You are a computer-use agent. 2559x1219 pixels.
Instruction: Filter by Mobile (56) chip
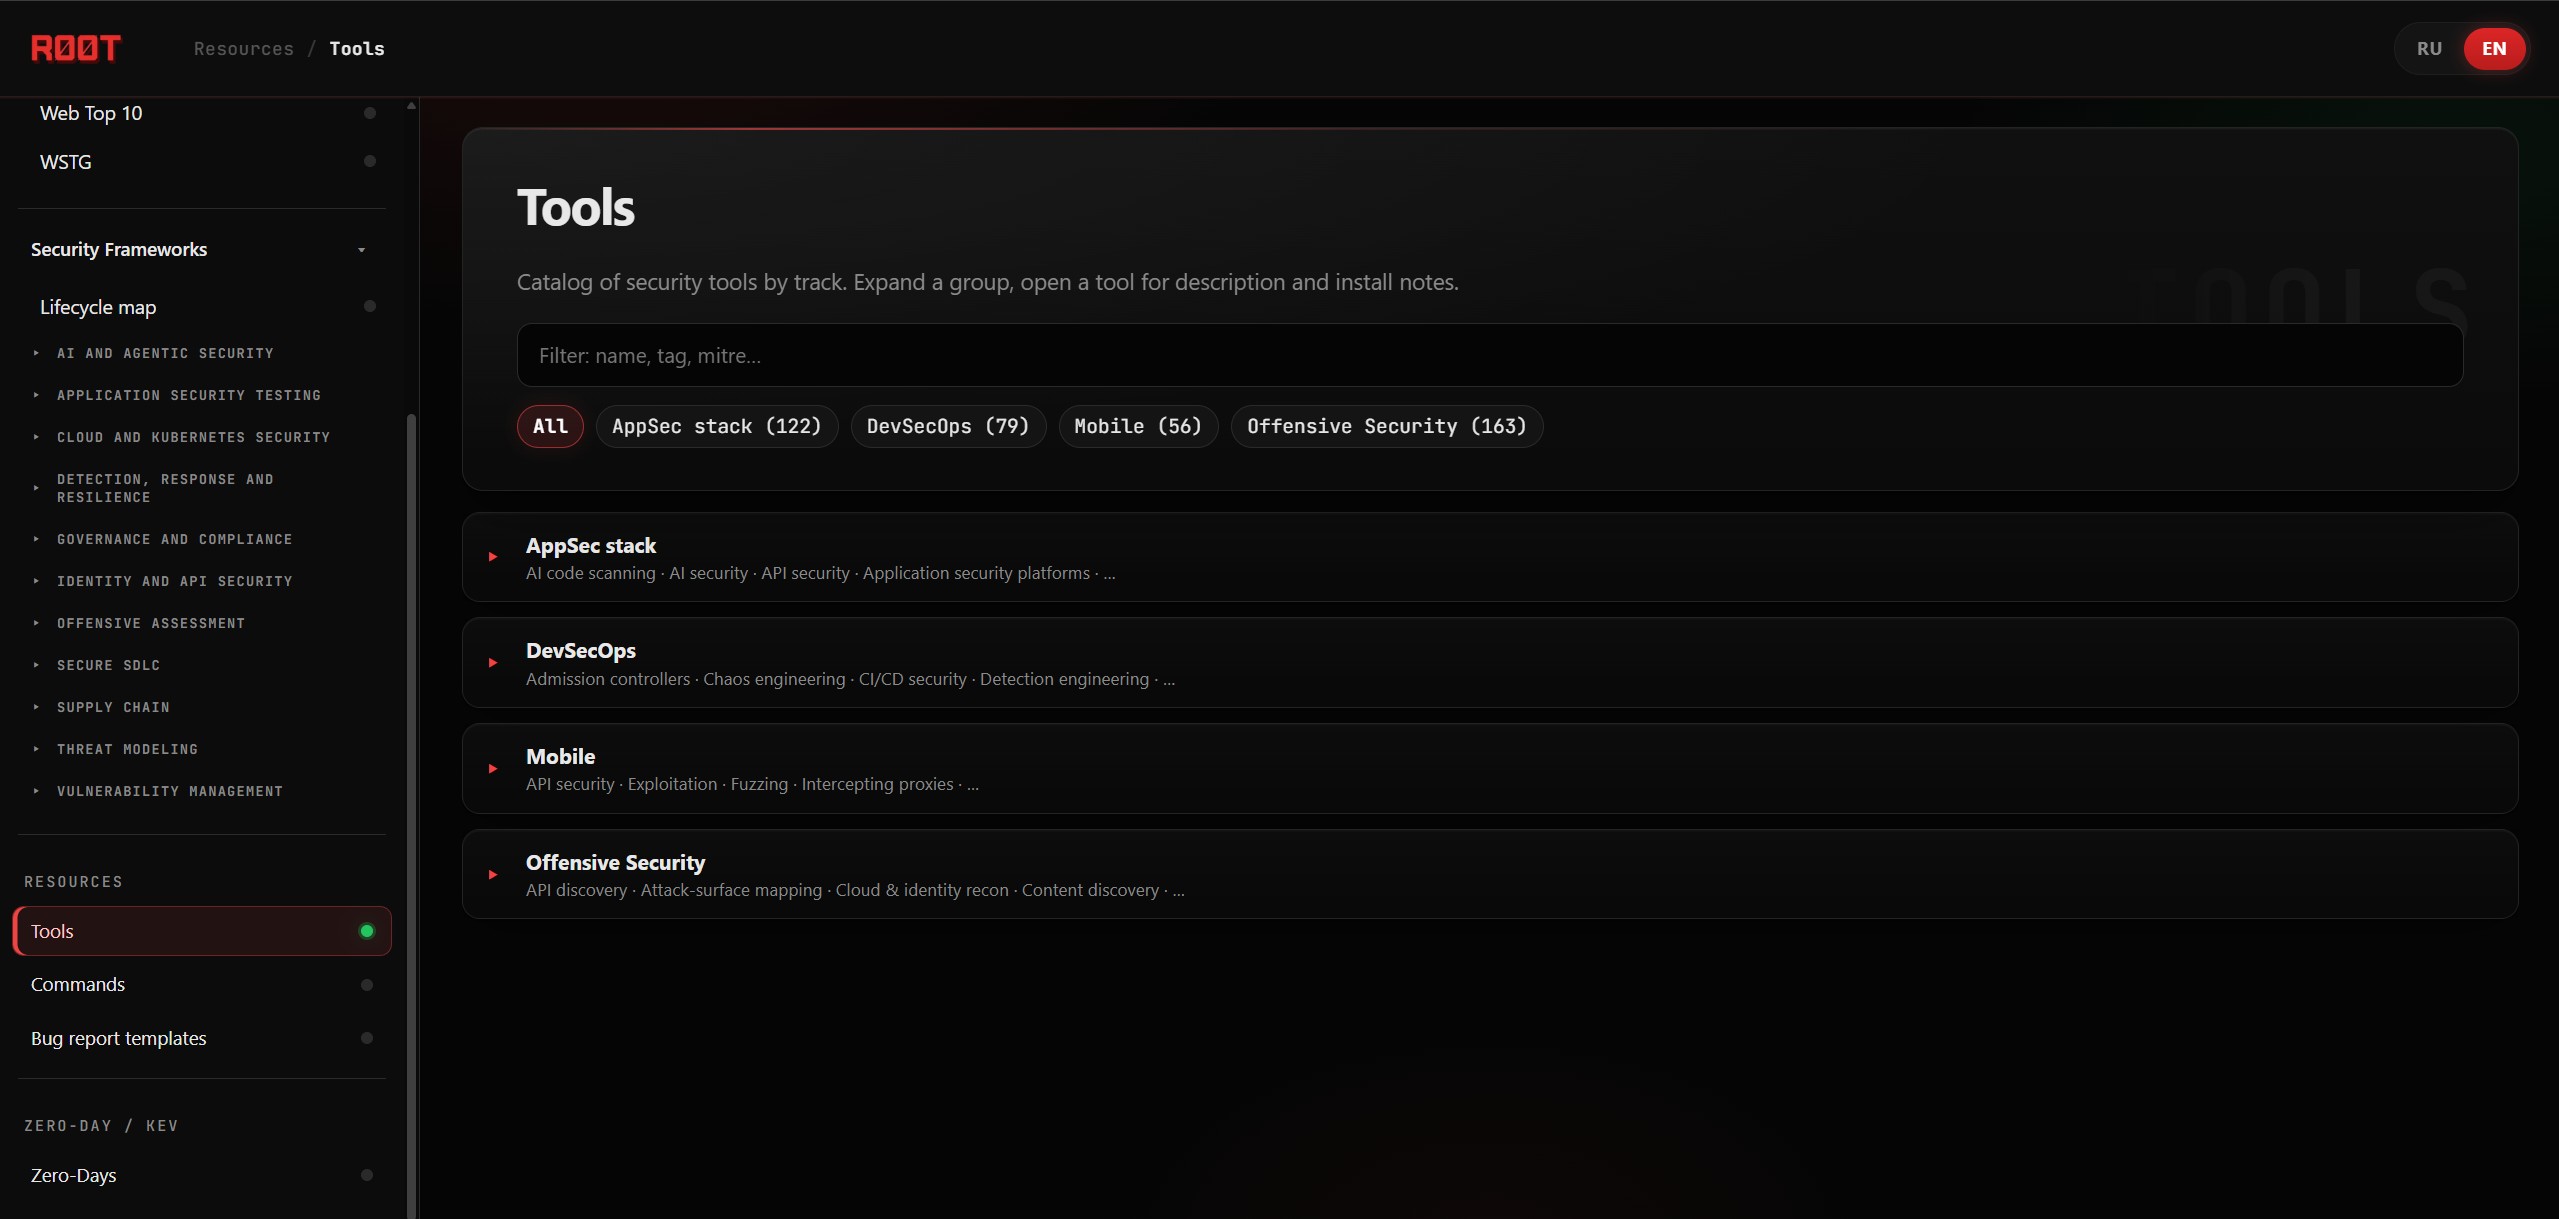pos(1138,426)
